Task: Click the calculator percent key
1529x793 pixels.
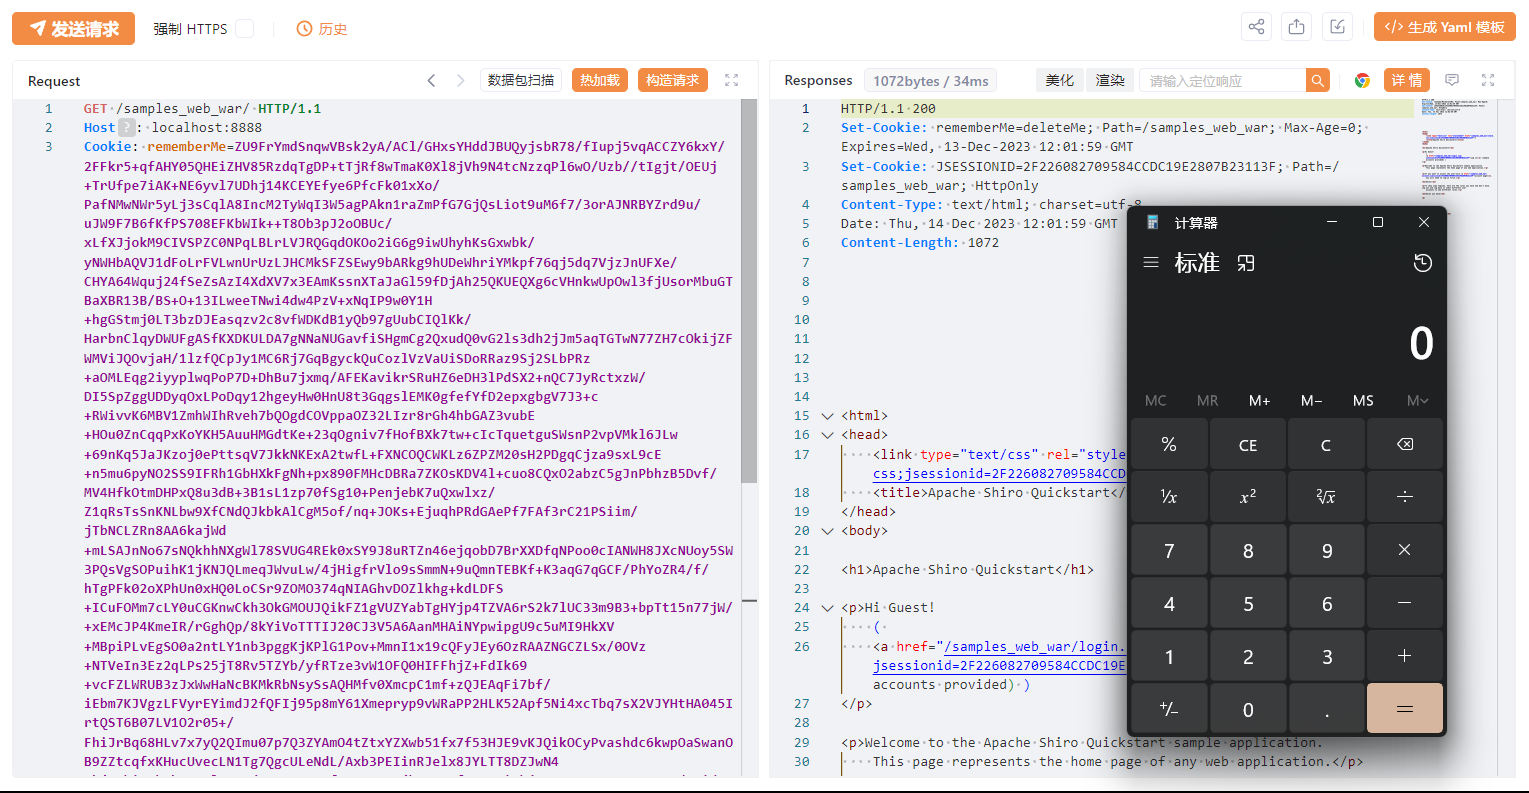Action: (1169, 444)
